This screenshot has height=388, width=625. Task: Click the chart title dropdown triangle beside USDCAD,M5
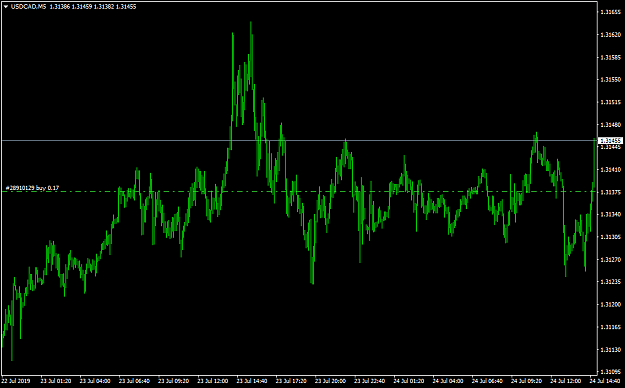click(6, 7)
